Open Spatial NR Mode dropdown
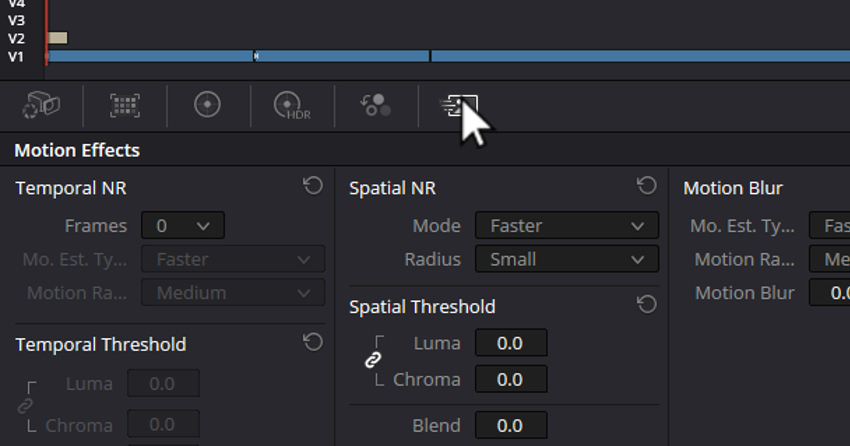Screen dimensions: 850x446 567,225
